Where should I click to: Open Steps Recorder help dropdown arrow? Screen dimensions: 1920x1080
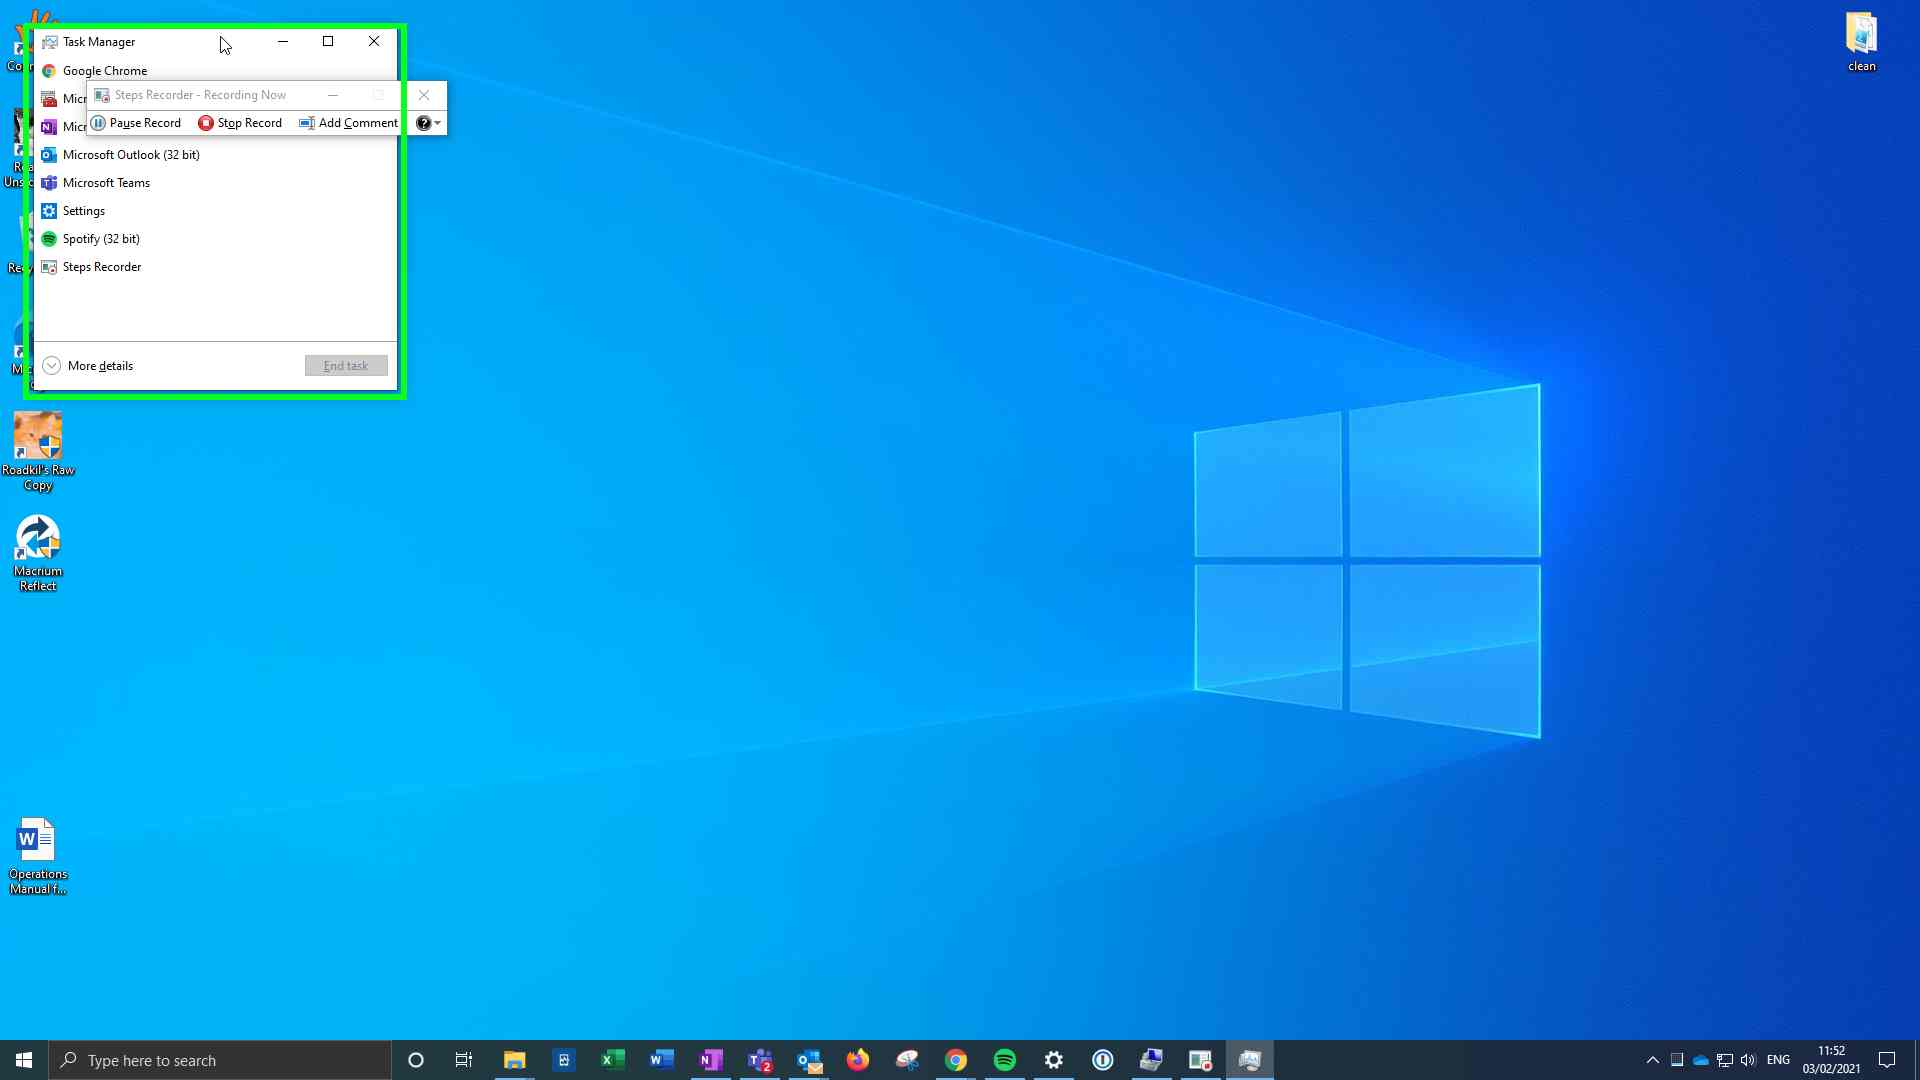click(x=437, y=123)
